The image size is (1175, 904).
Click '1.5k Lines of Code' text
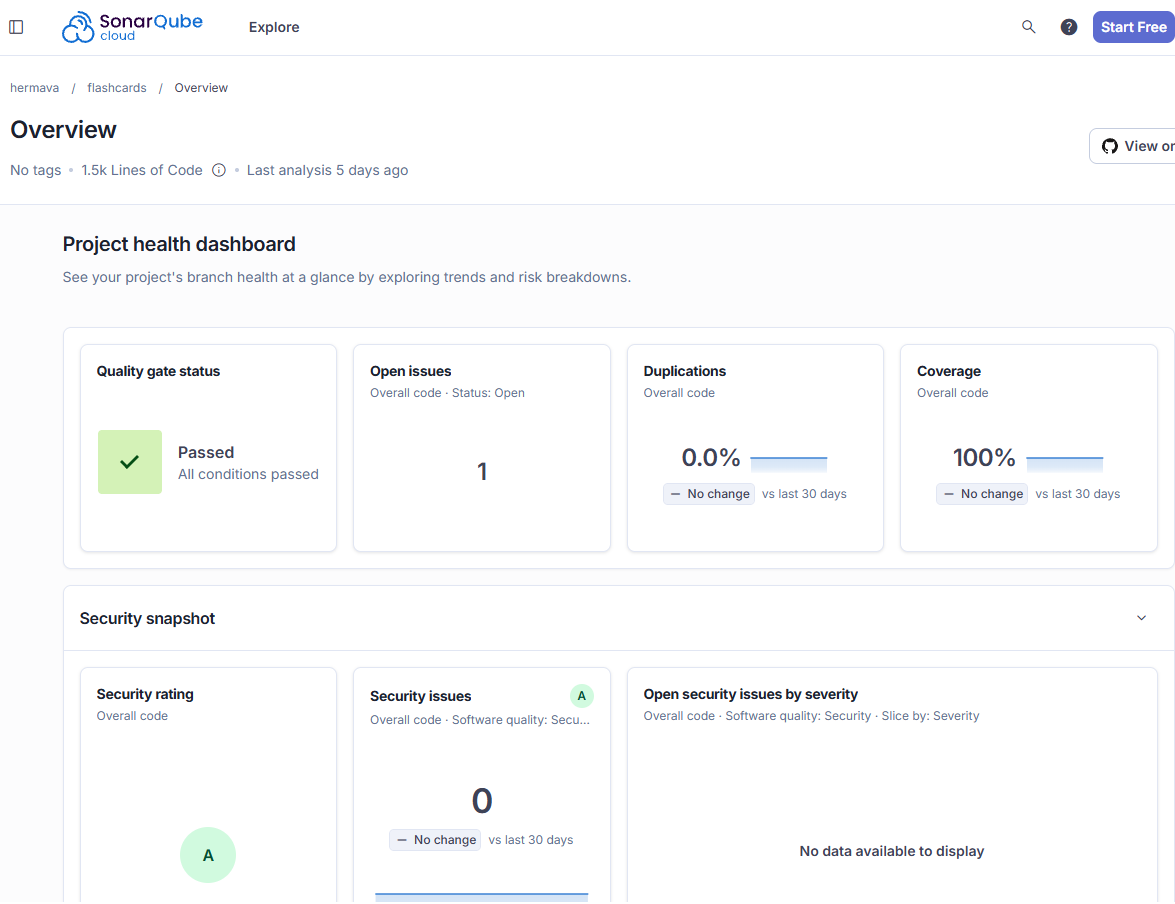[142, 170]
